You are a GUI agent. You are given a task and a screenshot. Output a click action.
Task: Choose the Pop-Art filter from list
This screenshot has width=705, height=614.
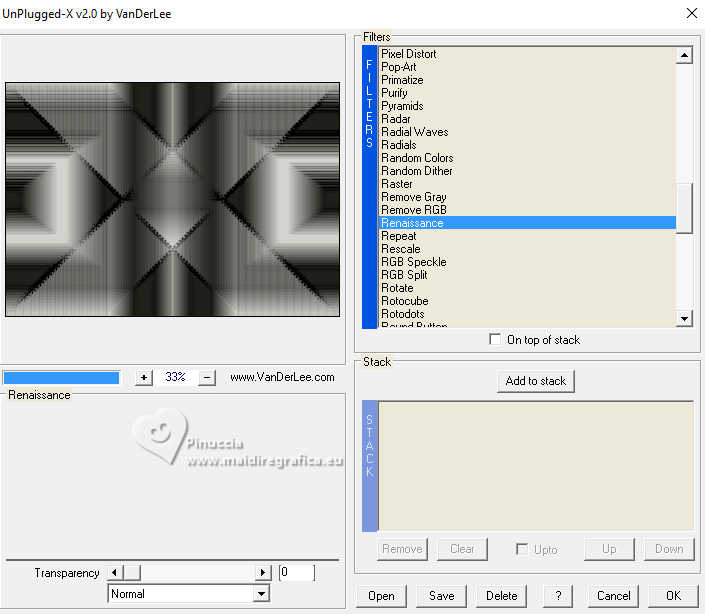[x=398, y=67]
